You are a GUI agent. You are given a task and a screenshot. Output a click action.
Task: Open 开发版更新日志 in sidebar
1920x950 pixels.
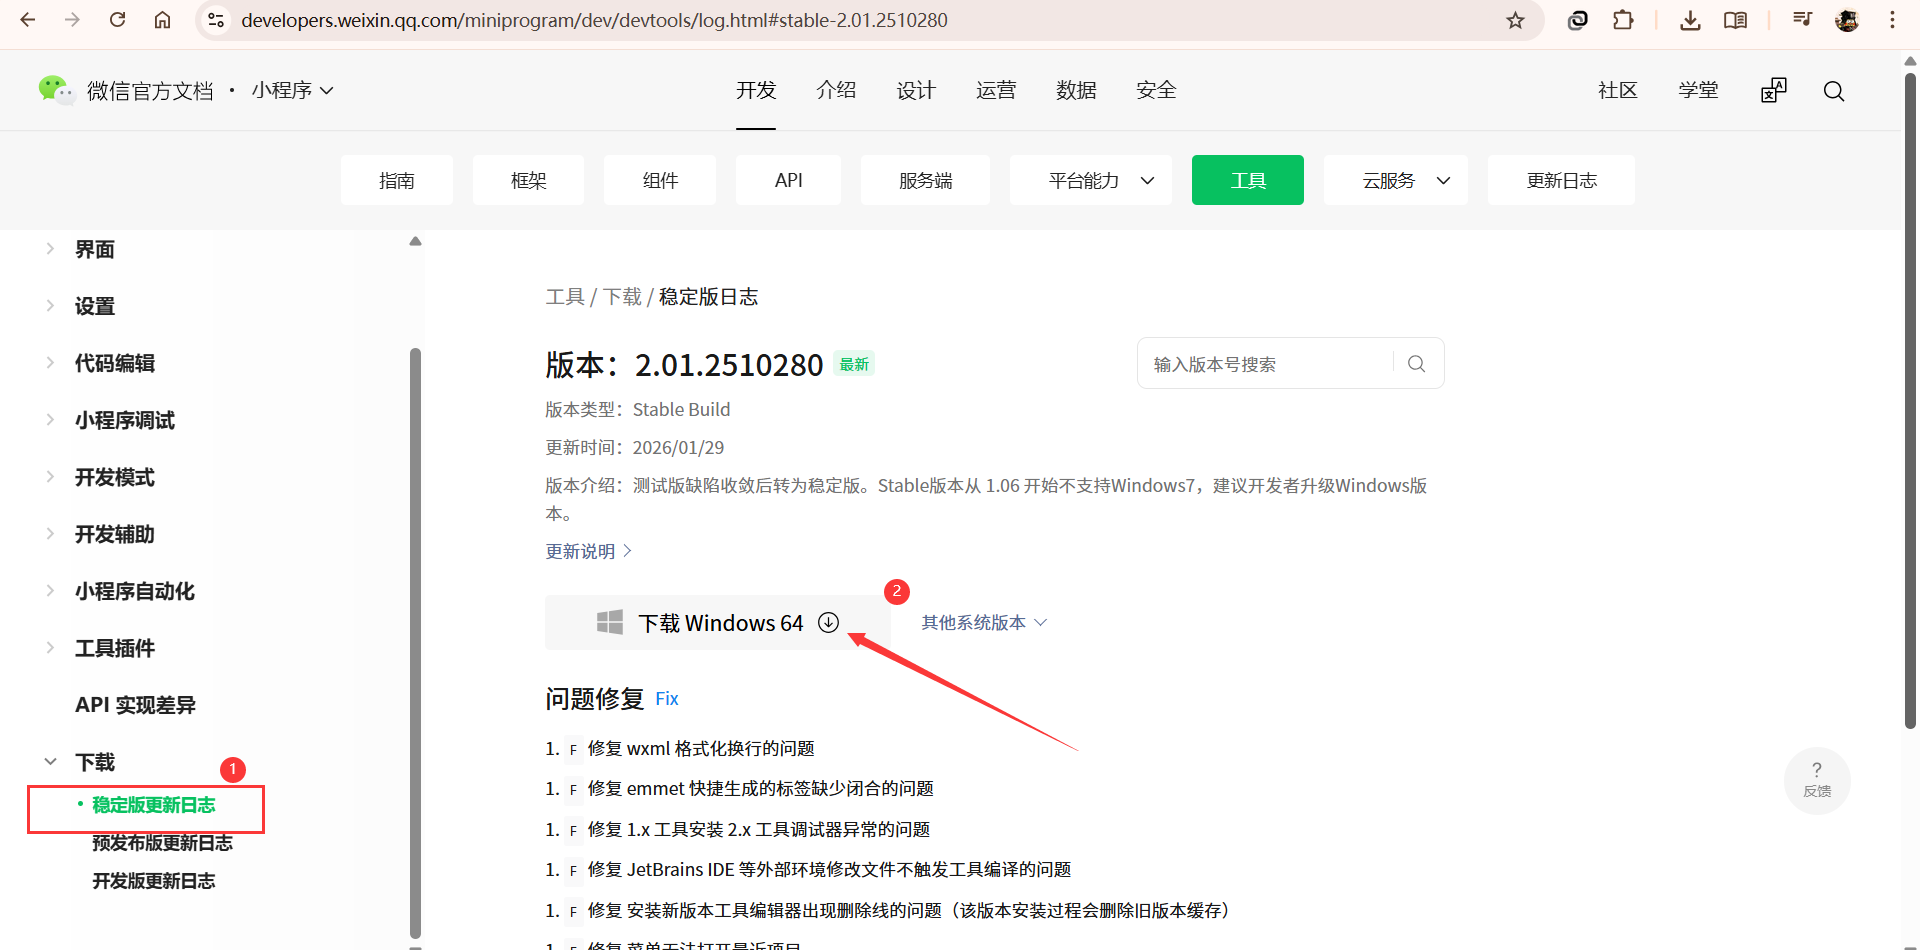coord(153,881)
